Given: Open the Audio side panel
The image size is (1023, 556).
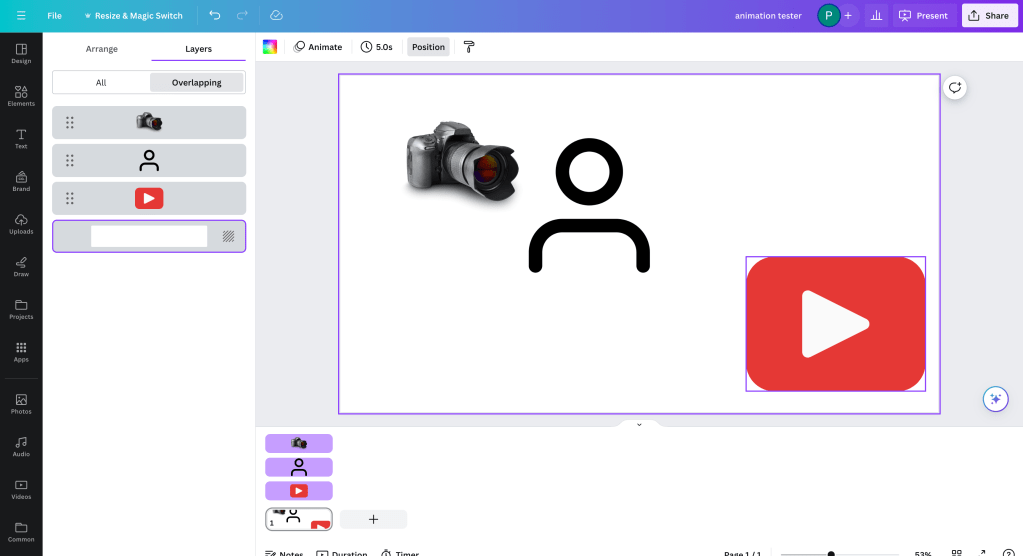Looking at the screenshot, I should (x=21, y=446).
